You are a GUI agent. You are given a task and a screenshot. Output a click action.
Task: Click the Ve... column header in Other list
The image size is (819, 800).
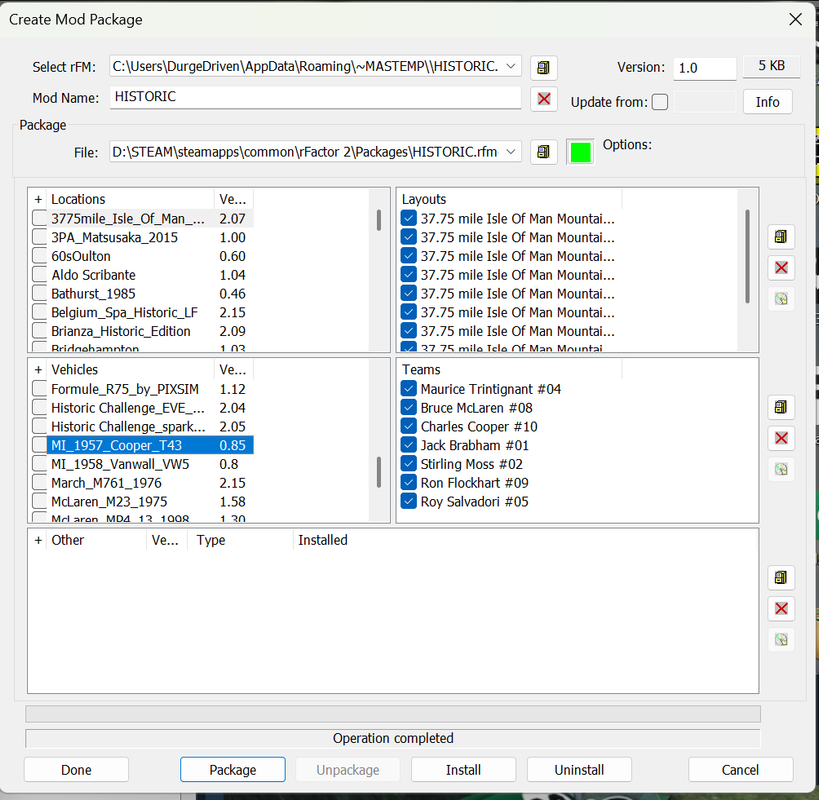point(166,540)
